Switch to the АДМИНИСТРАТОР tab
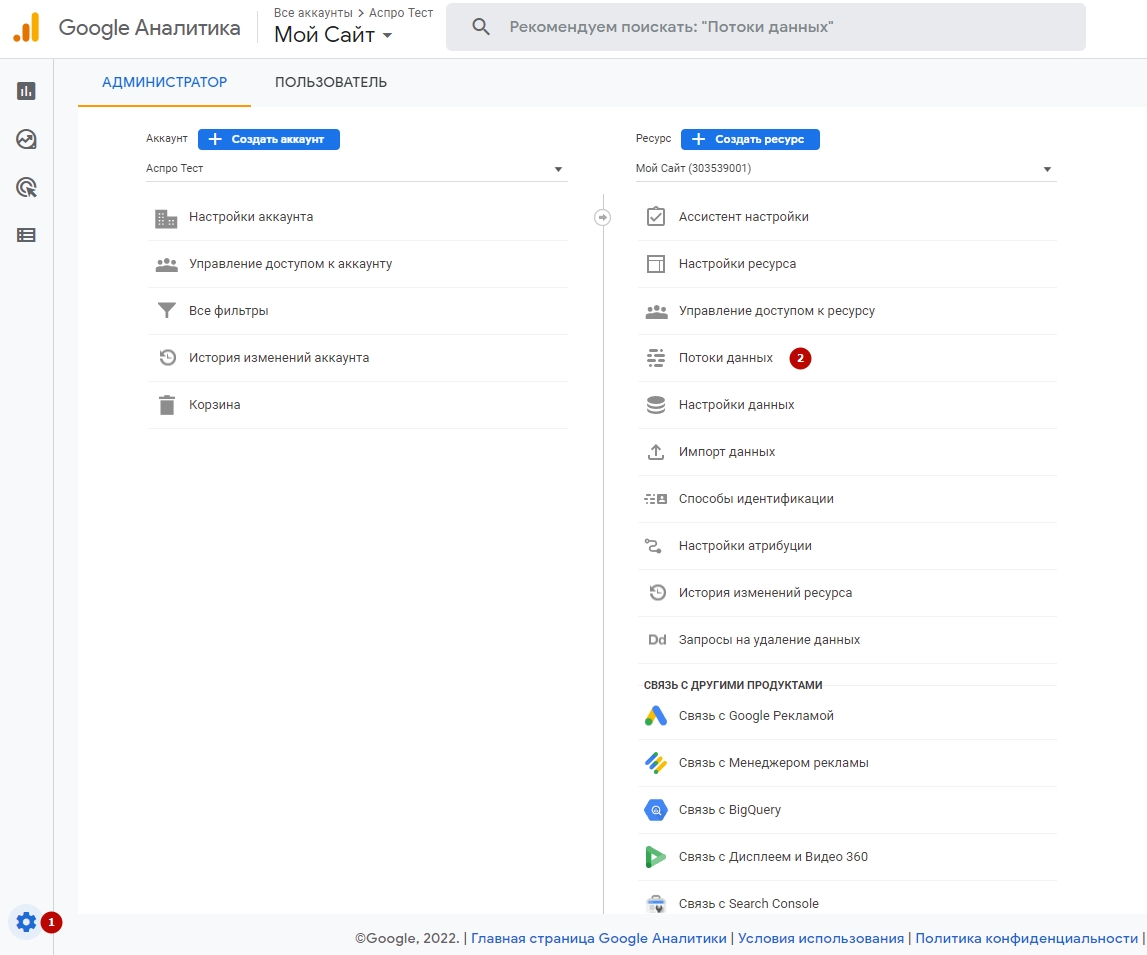This screenshot has height=955, width=1147. [x=165, y=83]
